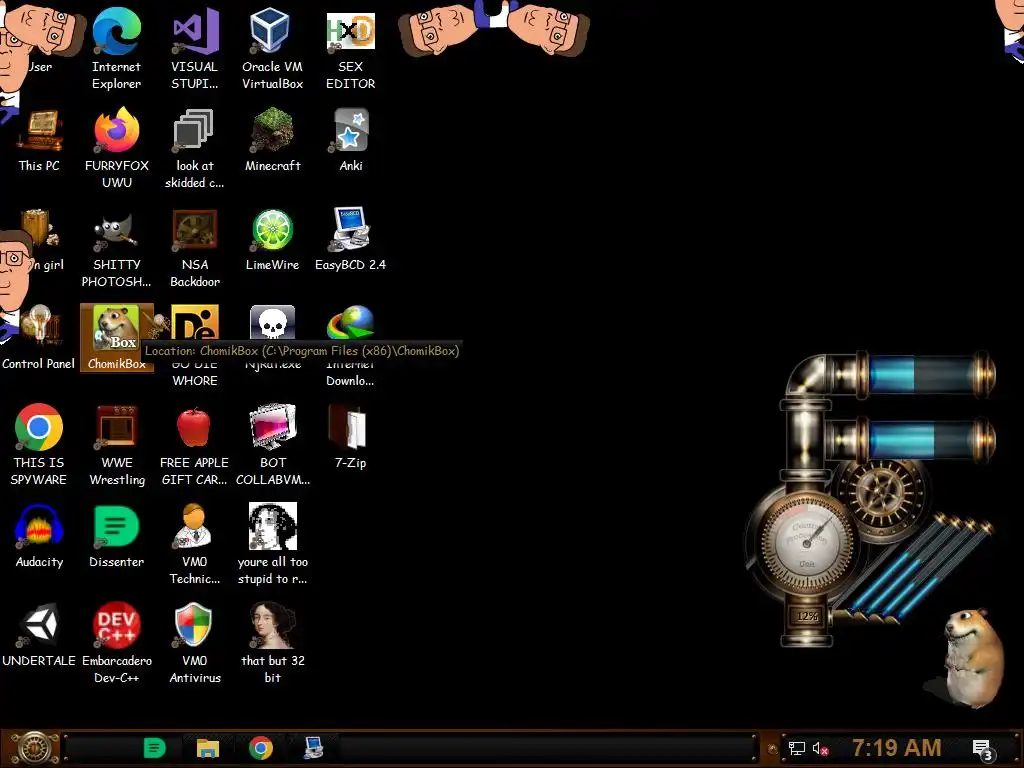Open the Internet Downlo... manager icon
The height and width of the screenshot is (768, 1024).
(x=351, y=323)
